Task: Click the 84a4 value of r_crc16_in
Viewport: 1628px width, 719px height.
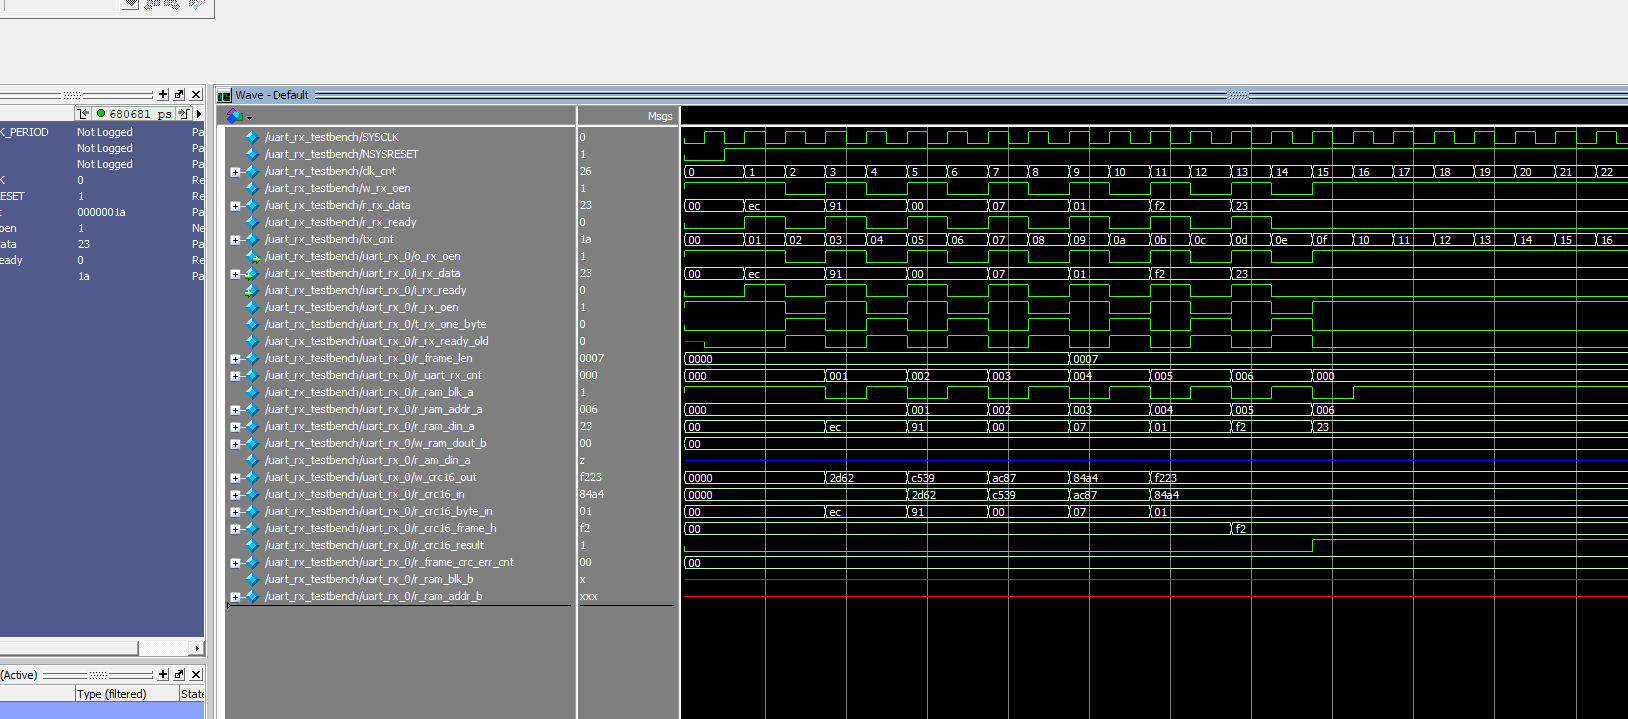Action: [591, 494]
